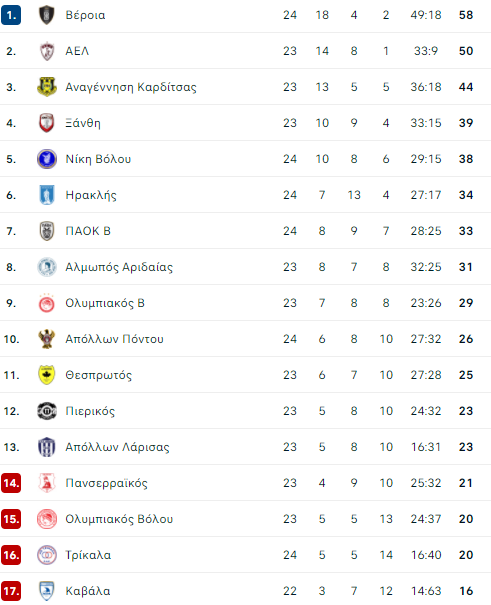The width and height of the screenshot is (491, 605).
Task: Click the red rank 17 position badge
Action: click(x=11, y=591)
